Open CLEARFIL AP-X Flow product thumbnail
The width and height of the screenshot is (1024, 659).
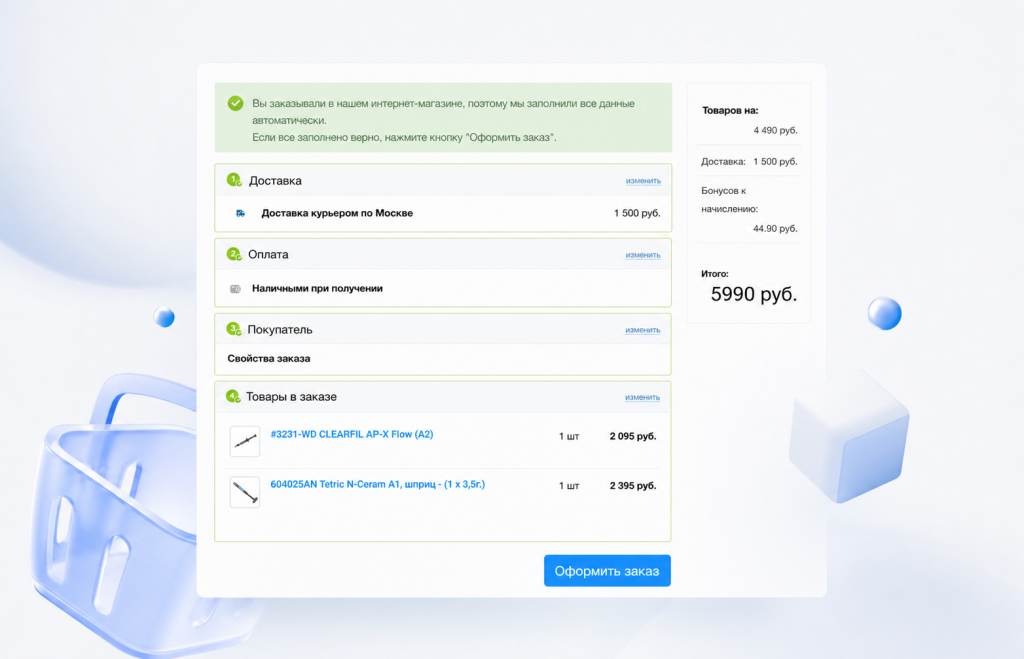point(245,441)
